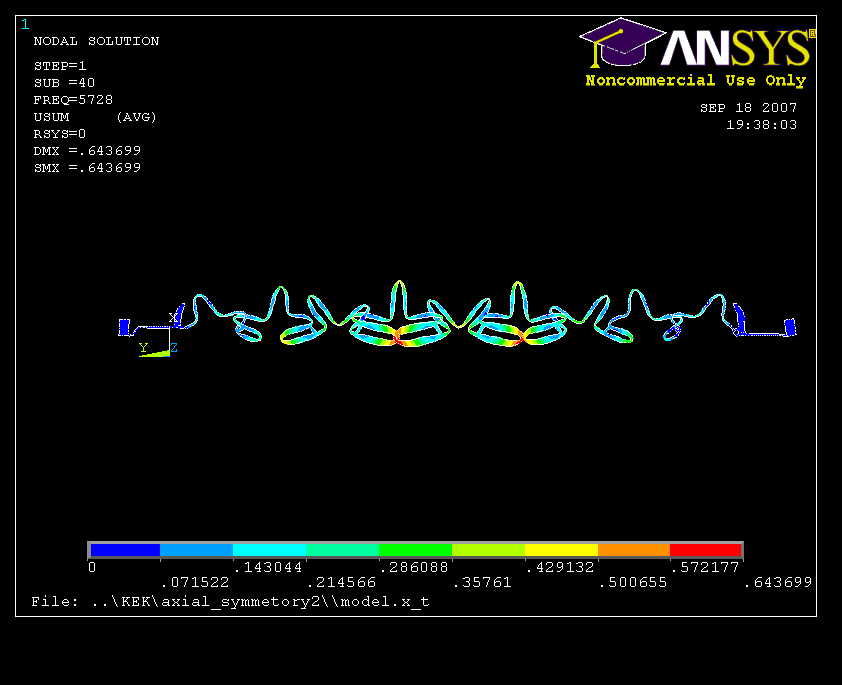Click the date 'SEP 18 2007'

749,108
